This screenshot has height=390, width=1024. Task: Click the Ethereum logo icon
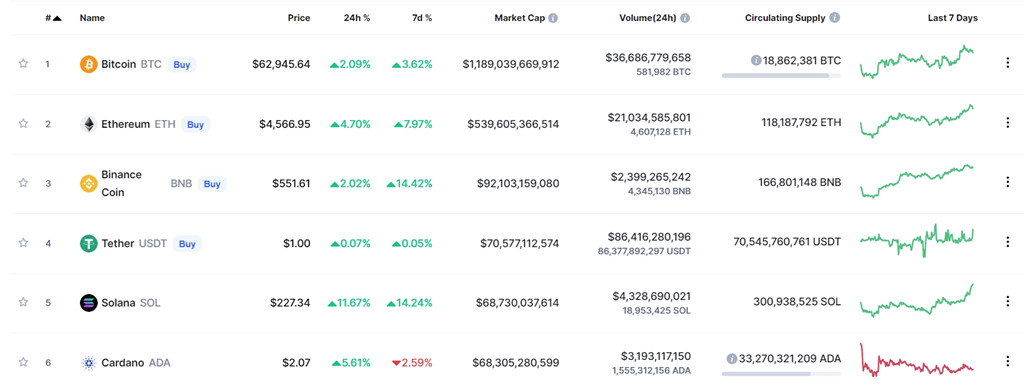(88, 123)
